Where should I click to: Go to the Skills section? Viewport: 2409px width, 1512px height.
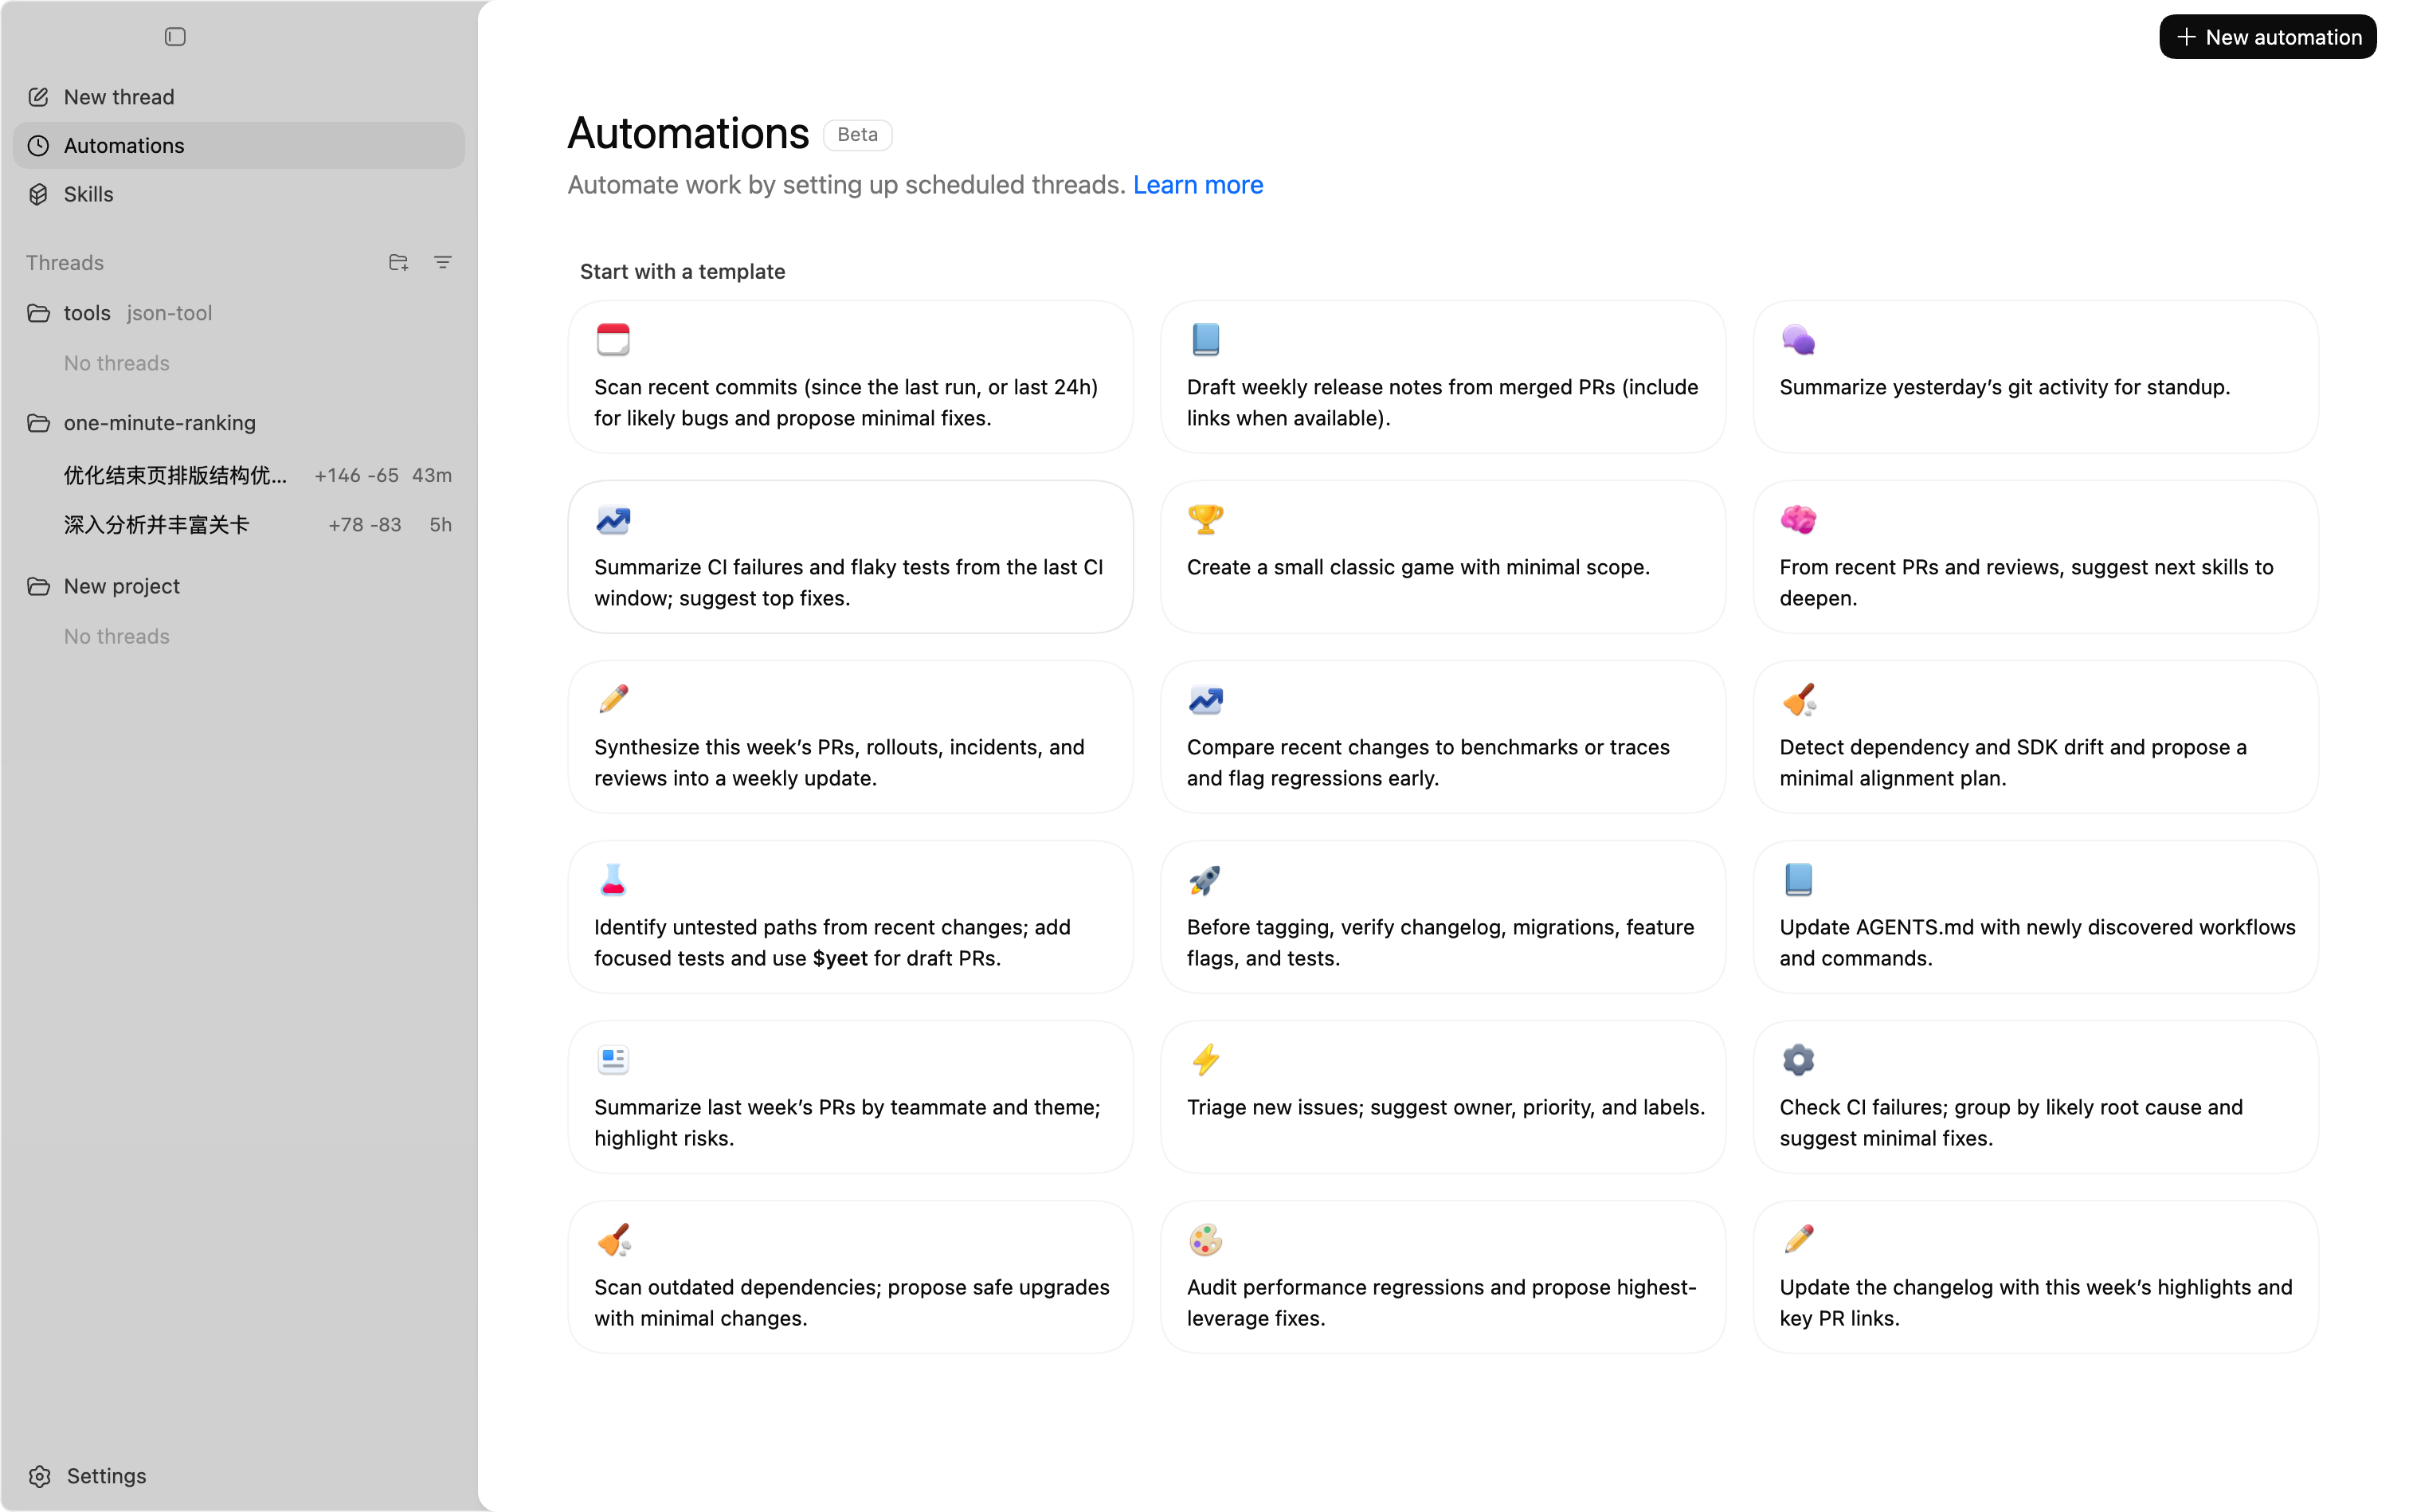pyautogui.click(x=88, y=194)
